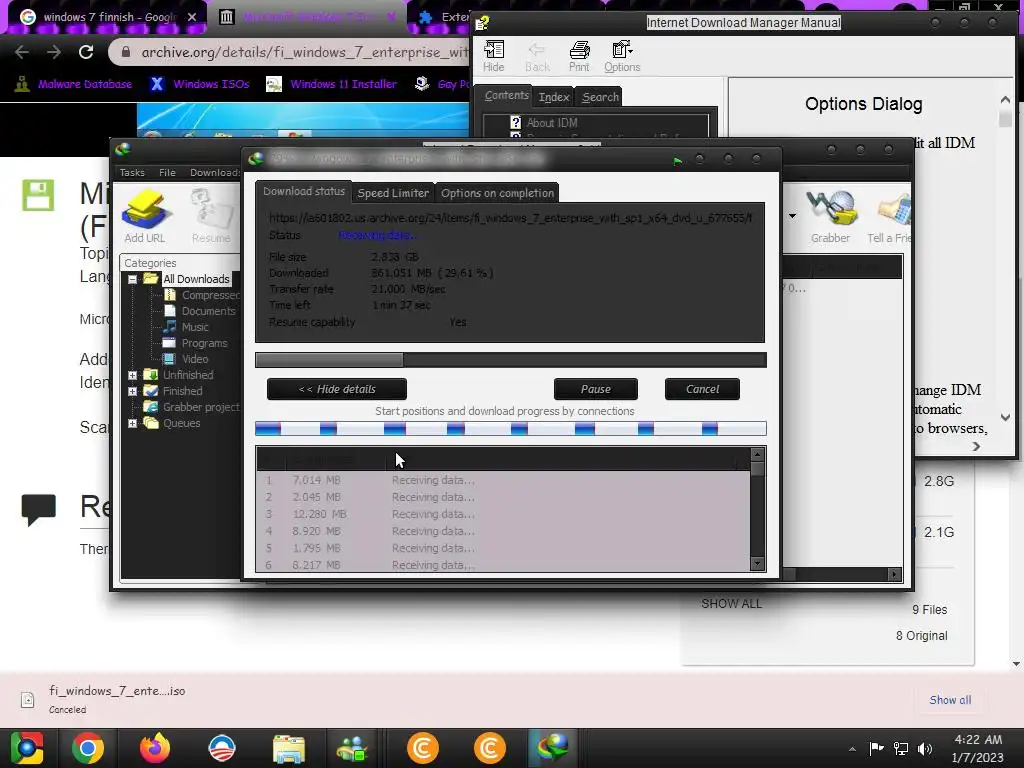Open Tasks menu in IDM
Image resolution: width=1024 pixels, height=768 pixels.
132,172
